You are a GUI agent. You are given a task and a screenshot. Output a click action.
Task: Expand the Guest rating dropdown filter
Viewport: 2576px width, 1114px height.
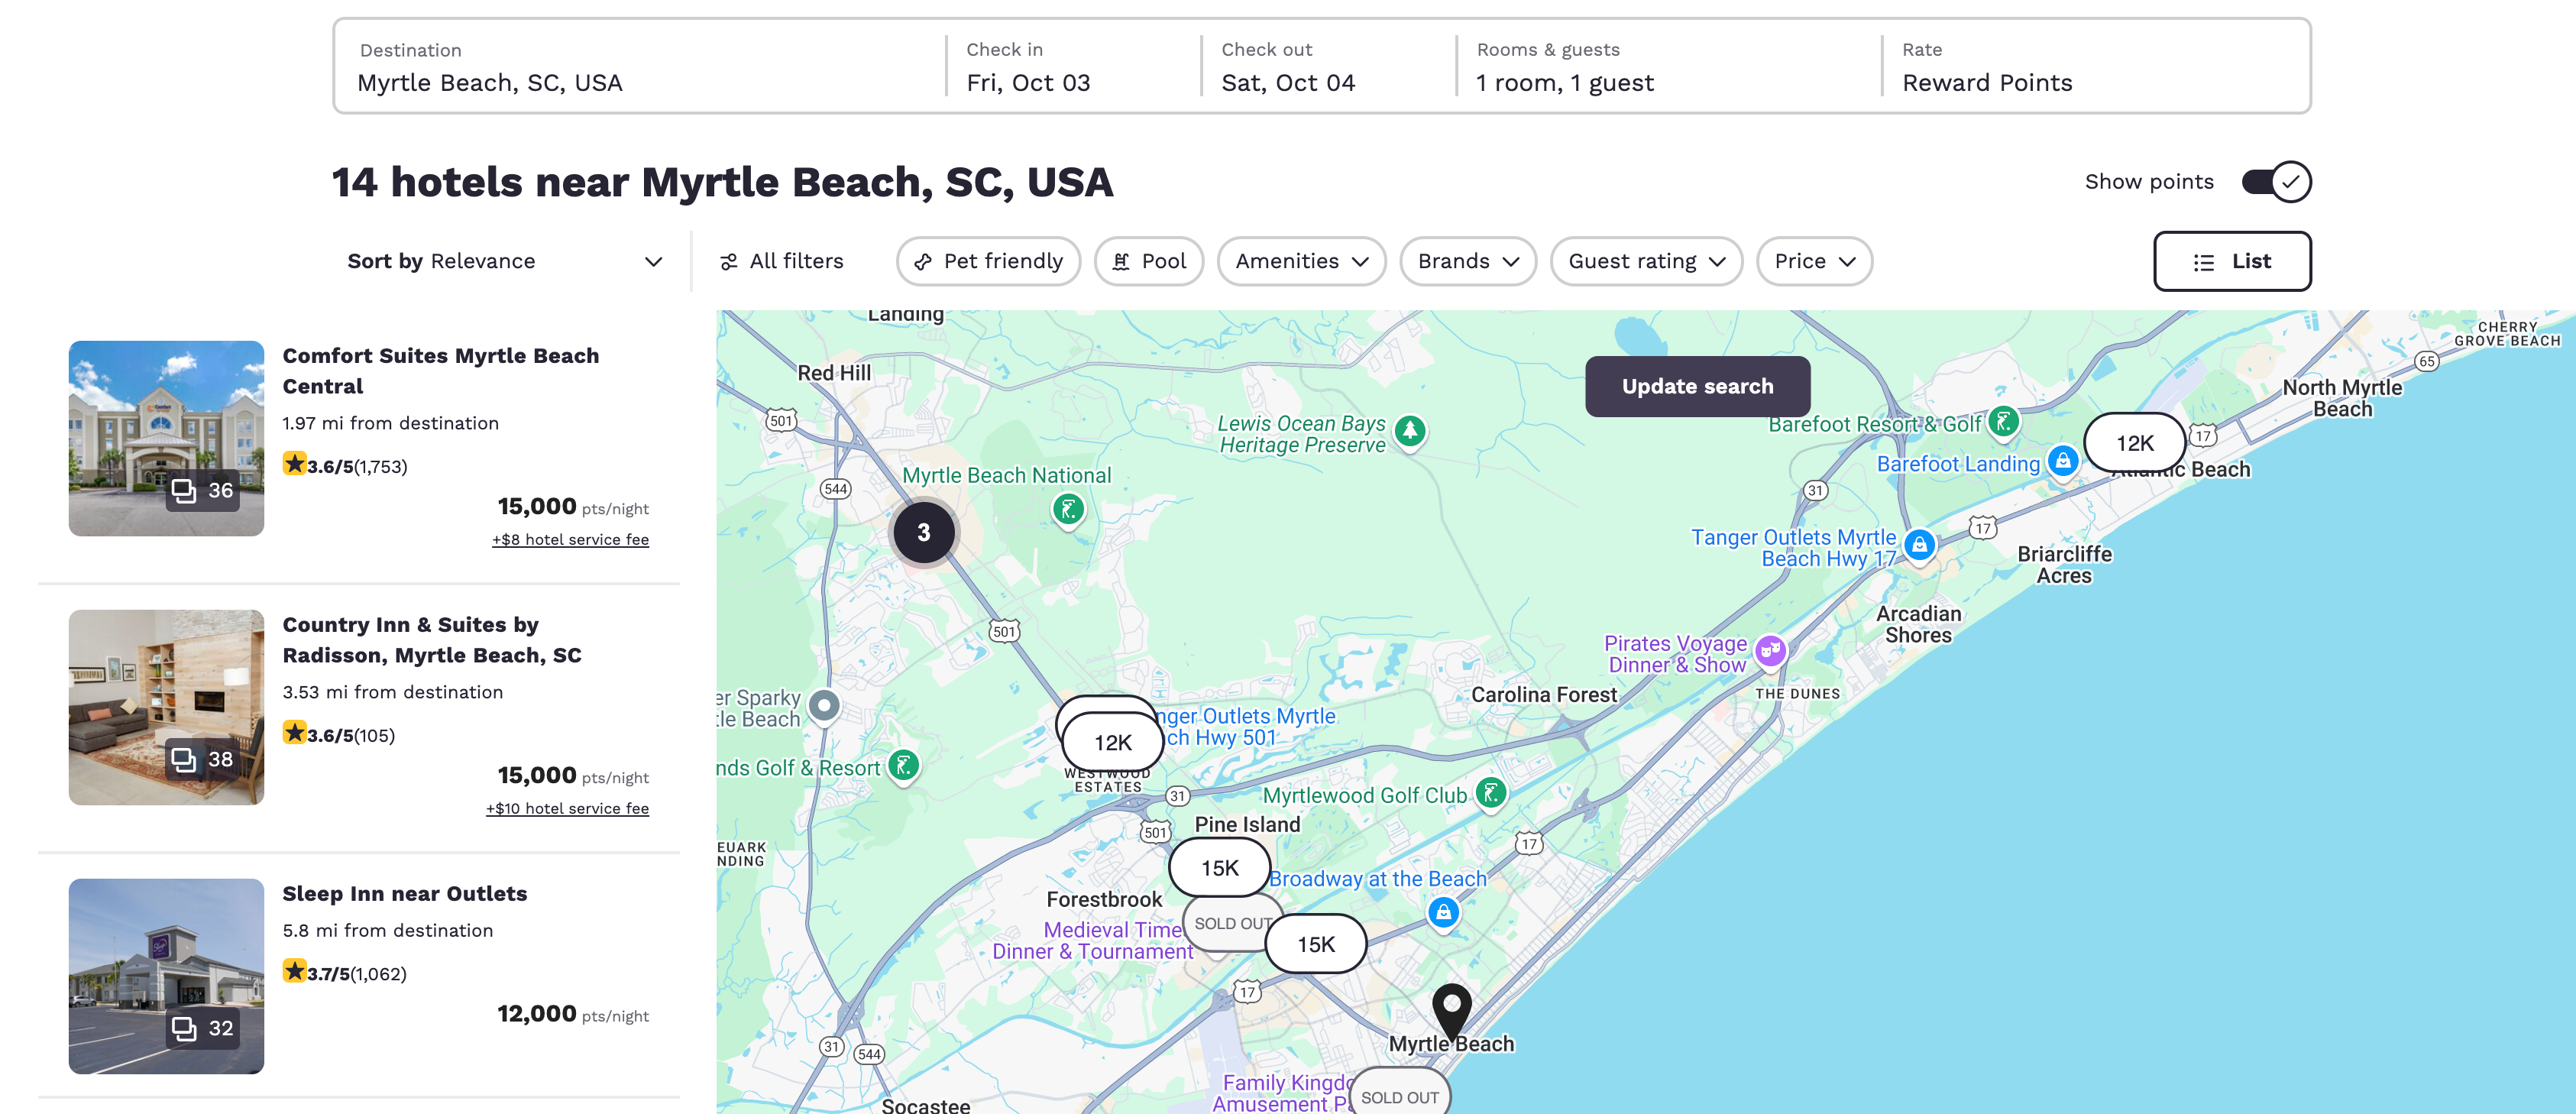point(1645,260)
